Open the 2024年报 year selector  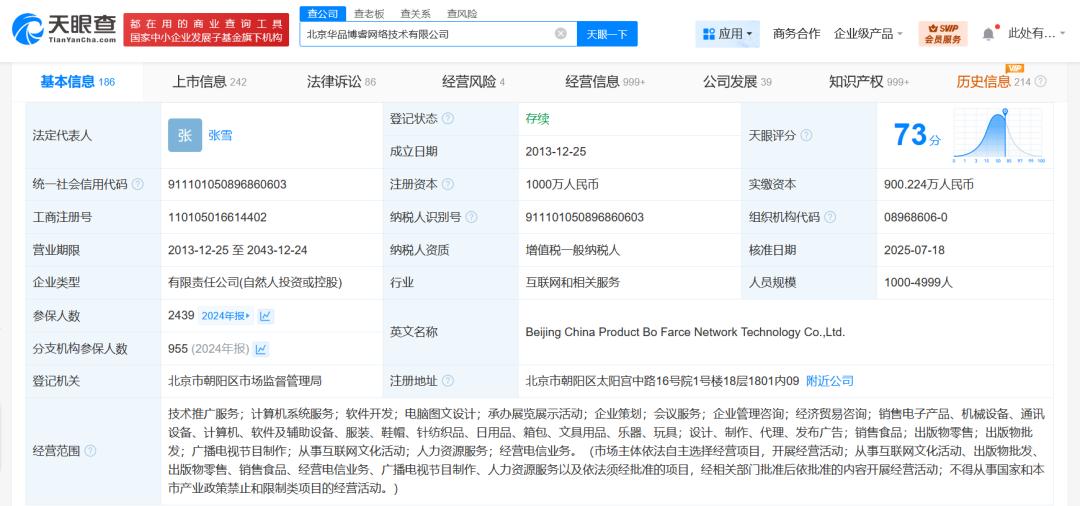226,316
